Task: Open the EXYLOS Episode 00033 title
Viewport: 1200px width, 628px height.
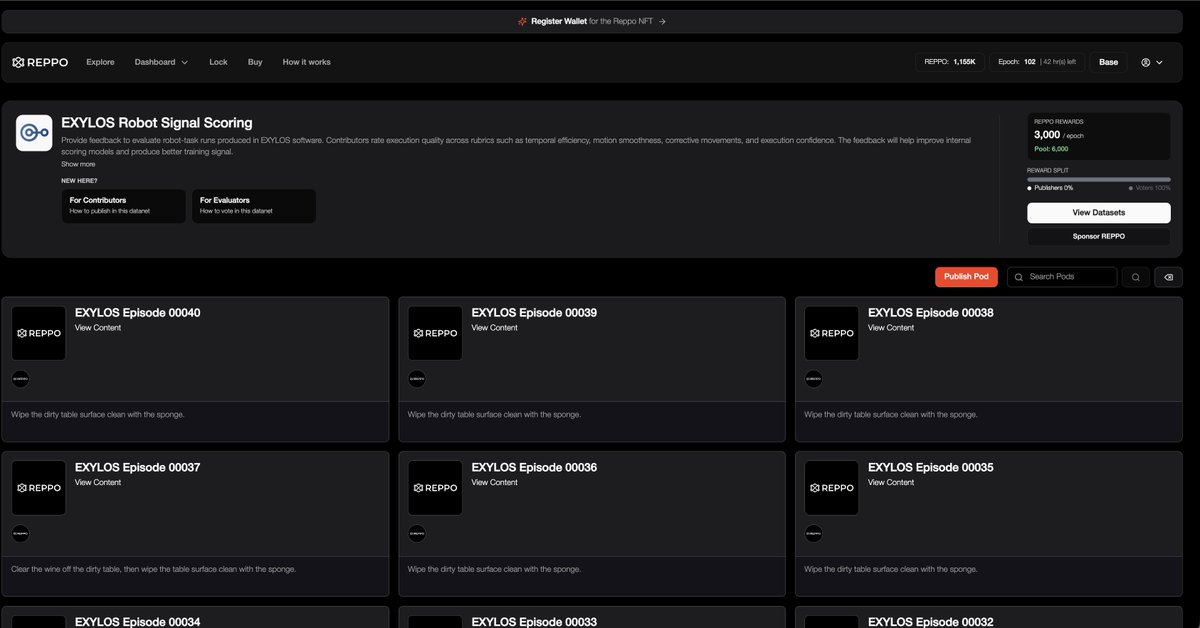Action: click(534, 622)
